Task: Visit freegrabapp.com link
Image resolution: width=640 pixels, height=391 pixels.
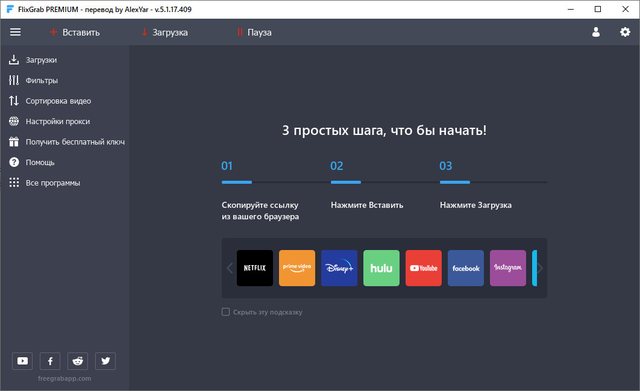Action: click(64, 378)
